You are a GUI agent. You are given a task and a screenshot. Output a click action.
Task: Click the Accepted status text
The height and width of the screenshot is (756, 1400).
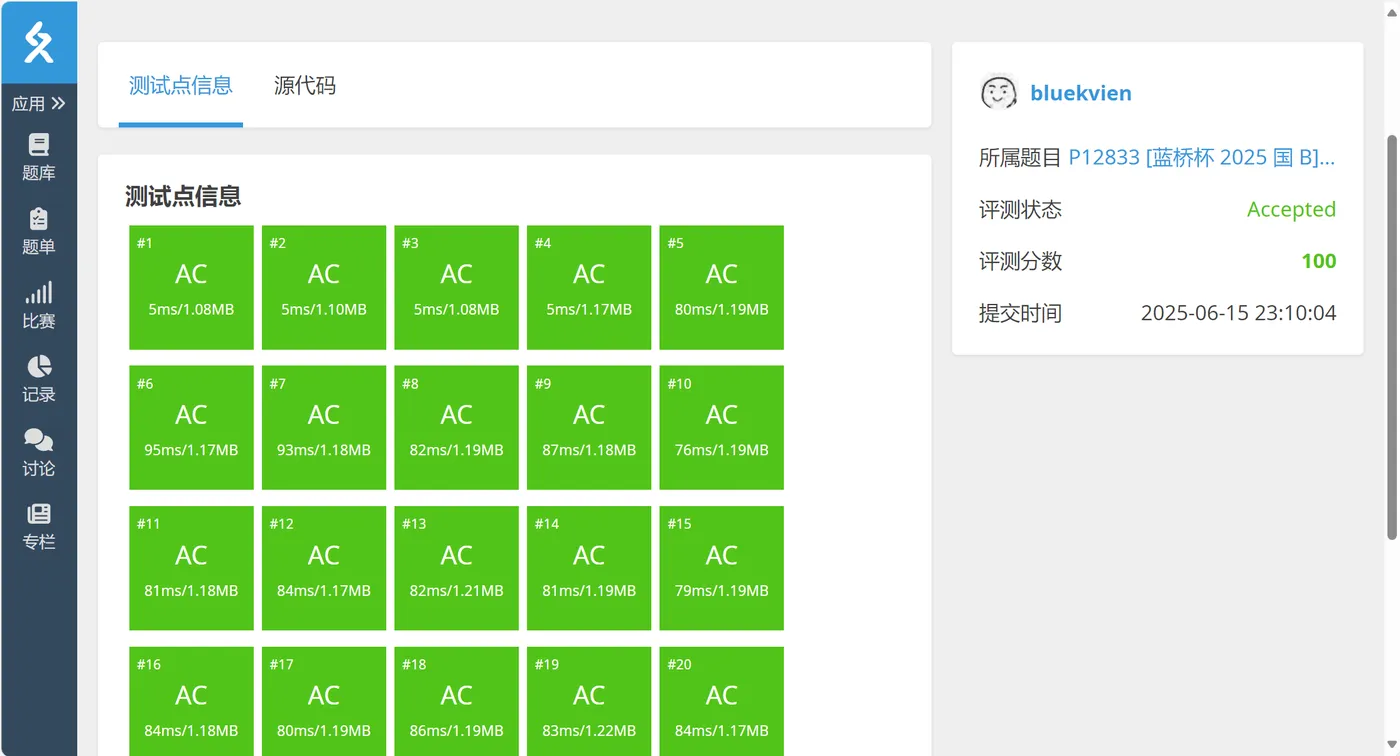(x=1291, y=209)
